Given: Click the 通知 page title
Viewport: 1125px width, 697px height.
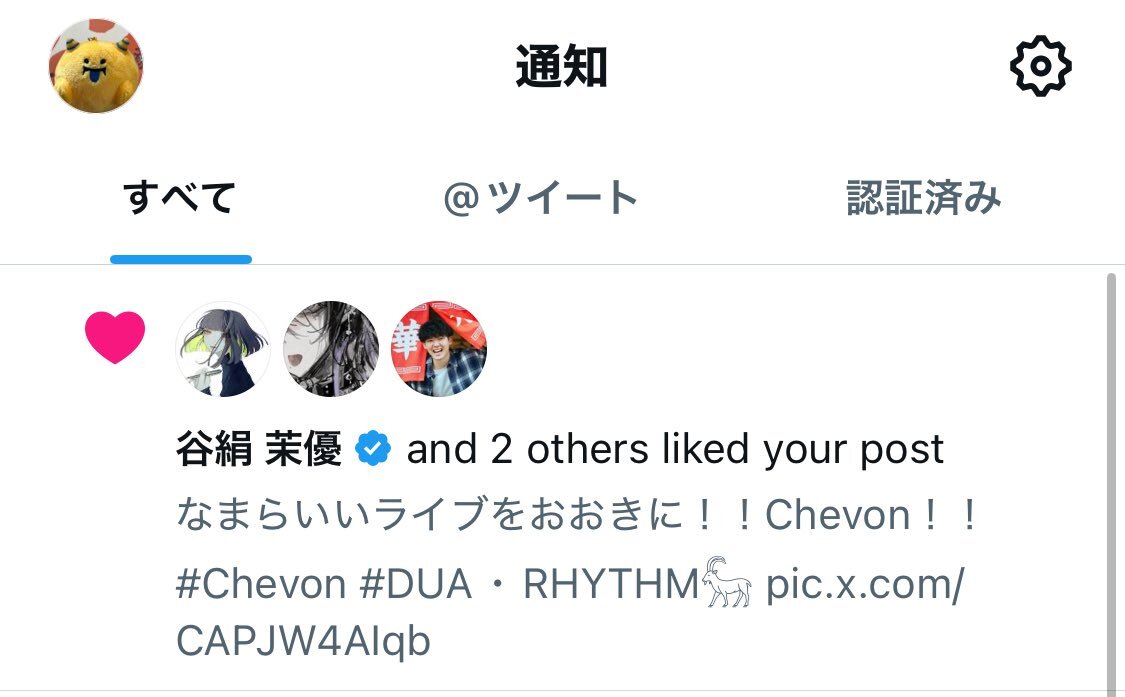Looking at the screenshot, I should pos(562,66).
